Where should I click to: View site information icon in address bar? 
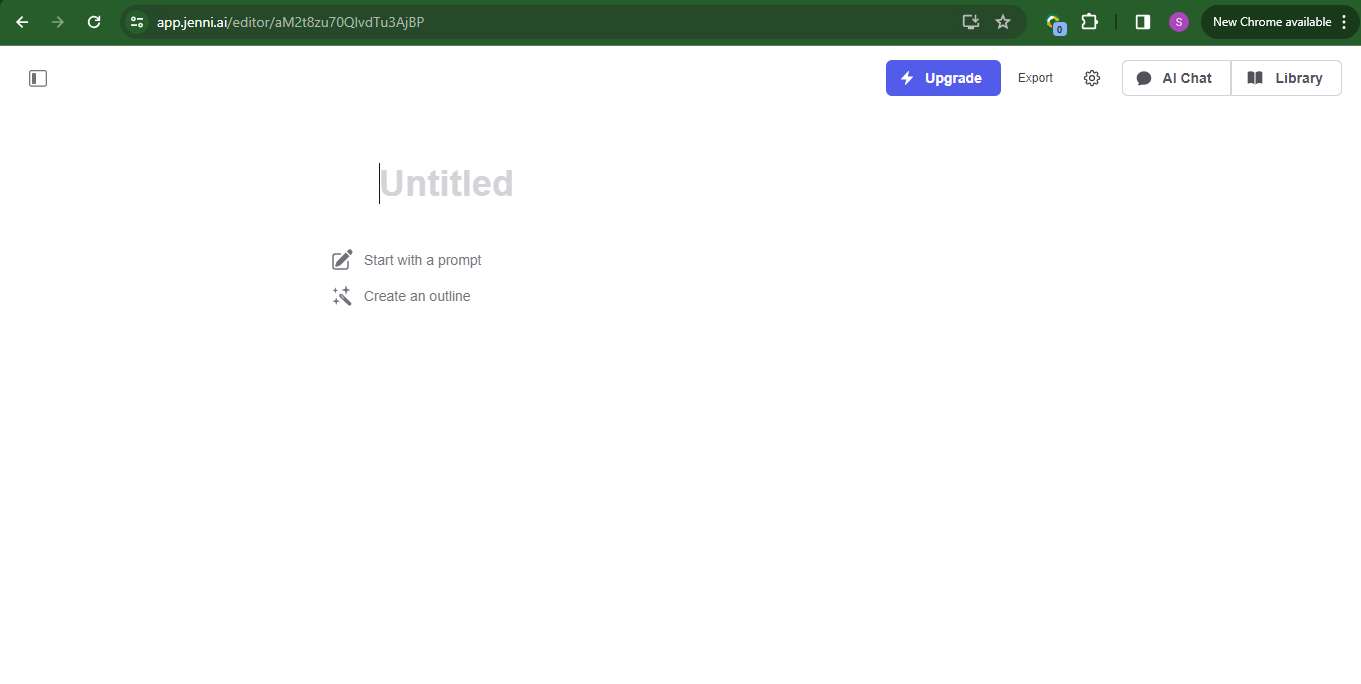(137, 22)
